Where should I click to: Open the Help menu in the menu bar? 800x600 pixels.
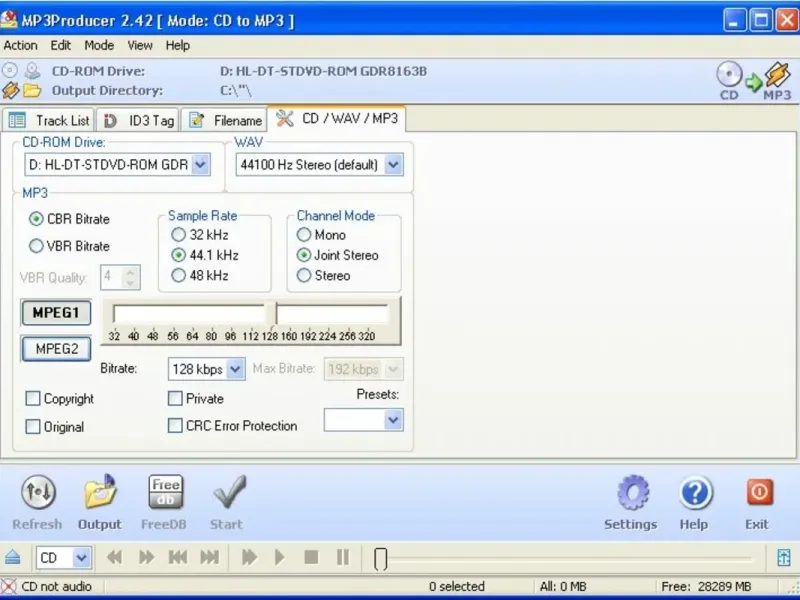178,45
